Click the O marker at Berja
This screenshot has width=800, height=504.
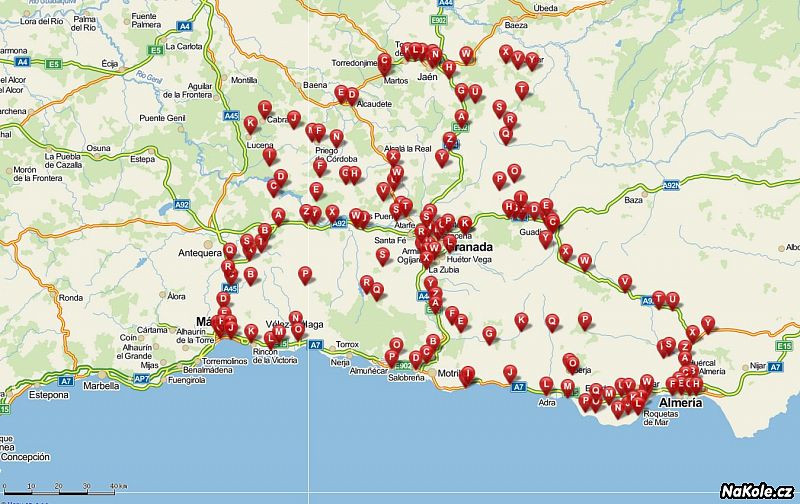(572, 366)
